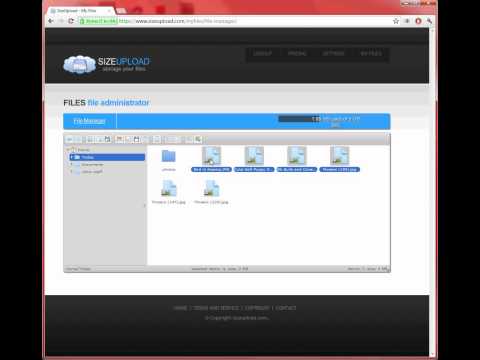Click the browser back arrow button
This screenshot has width=480, height=360.
[x=51, y=21]
